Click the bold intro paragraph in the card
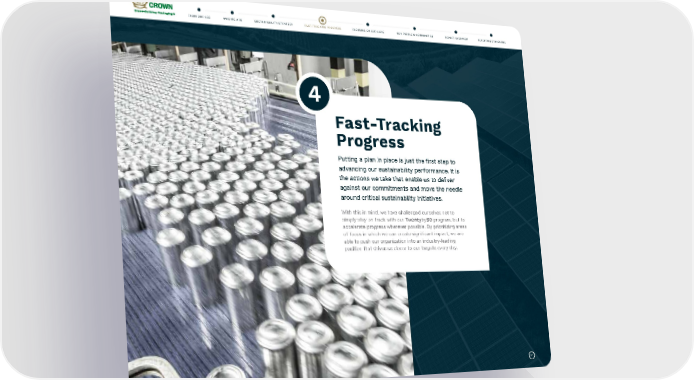This screenshot has width=694, height=380. coord(400,179)
